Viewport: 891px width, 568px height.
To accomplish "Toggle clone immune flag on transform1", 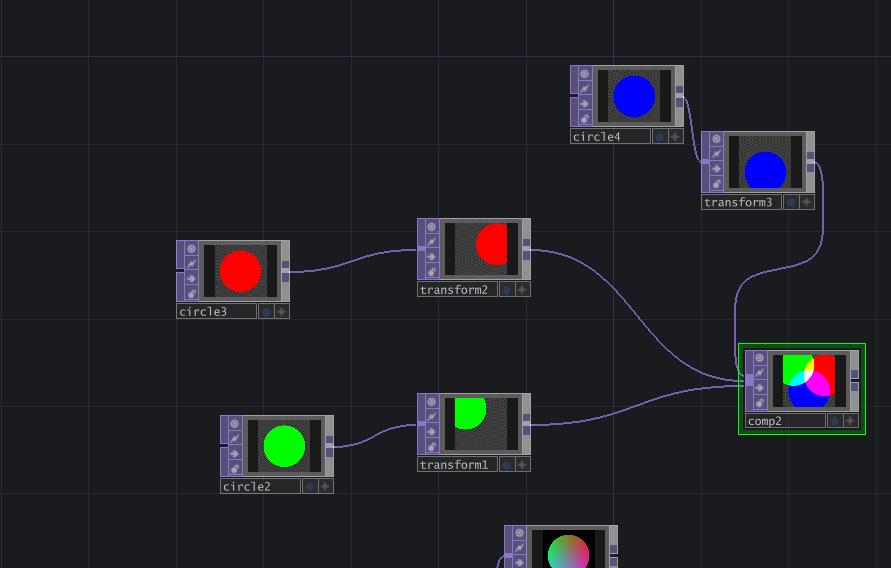I will coord(432,417).
